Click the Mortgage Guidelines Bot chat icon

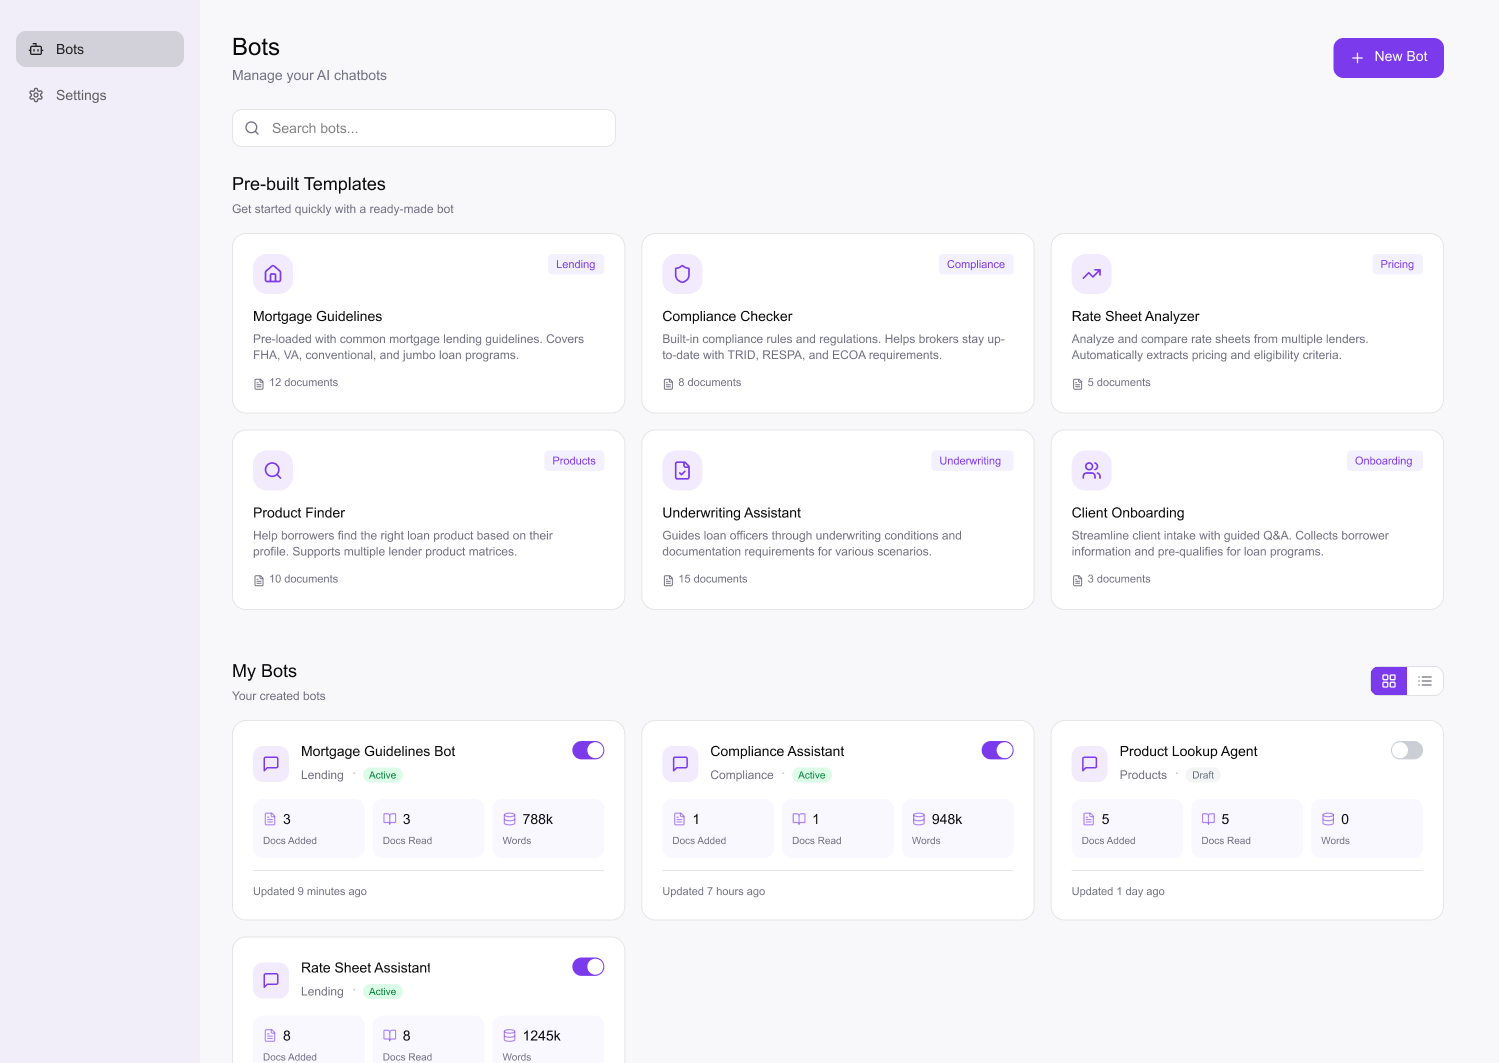pyautogui.click(x=271, y=764)
